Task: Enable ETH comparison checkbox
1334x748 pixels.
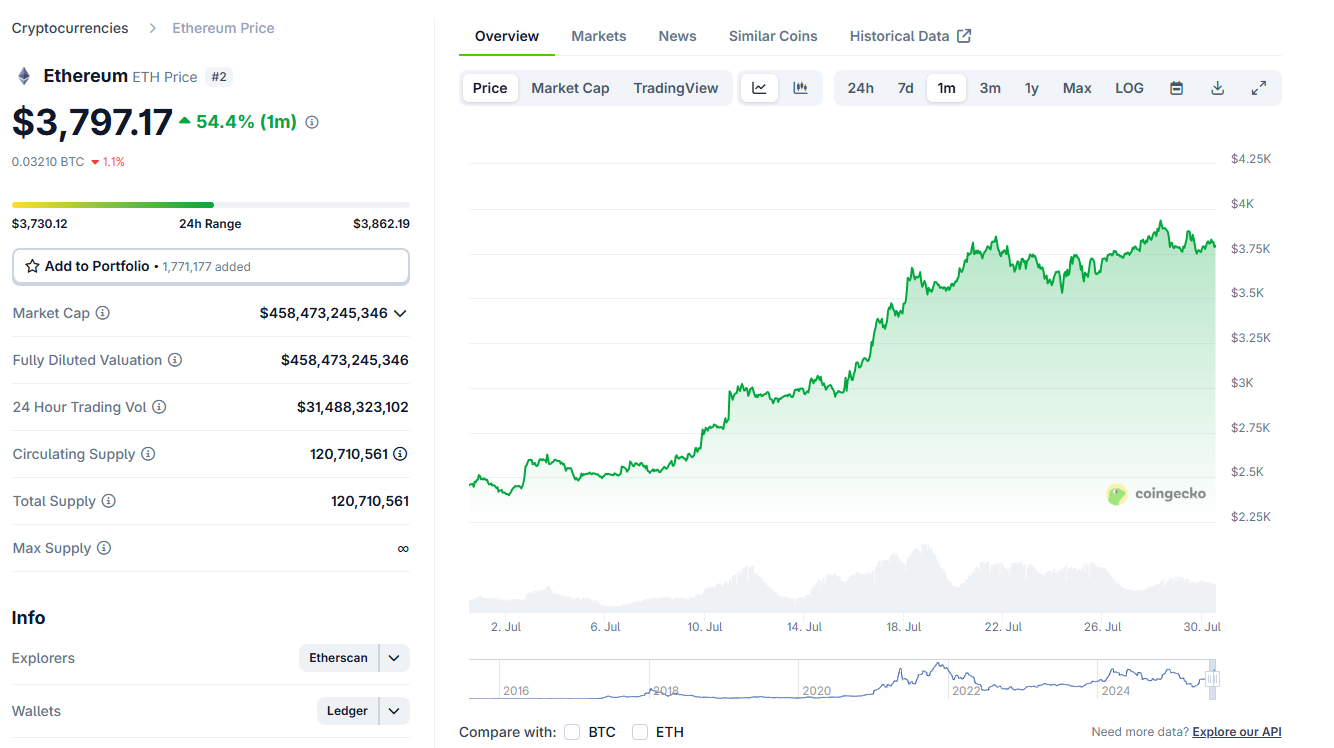Action: pos(640,732)
